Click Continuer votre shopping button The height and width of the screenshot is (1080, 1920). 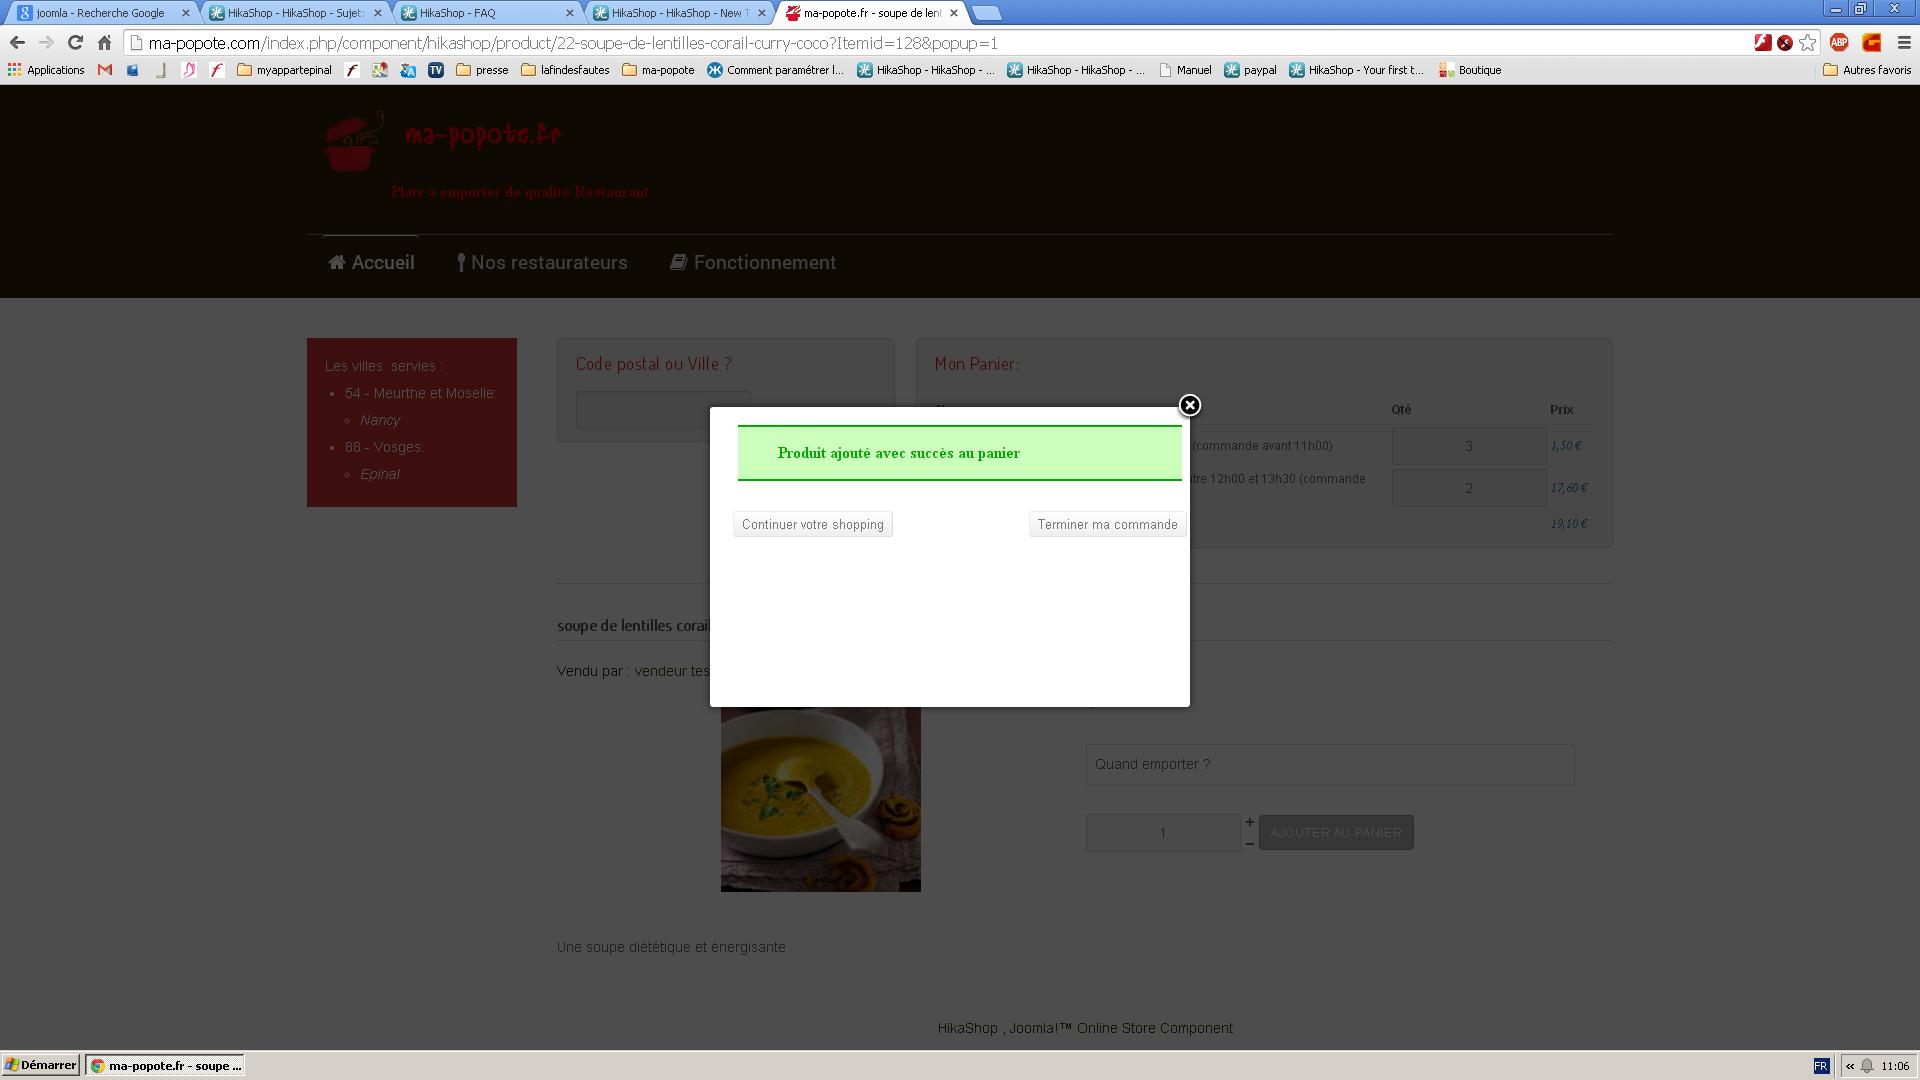pyautogui.click(x=812, y=525)
